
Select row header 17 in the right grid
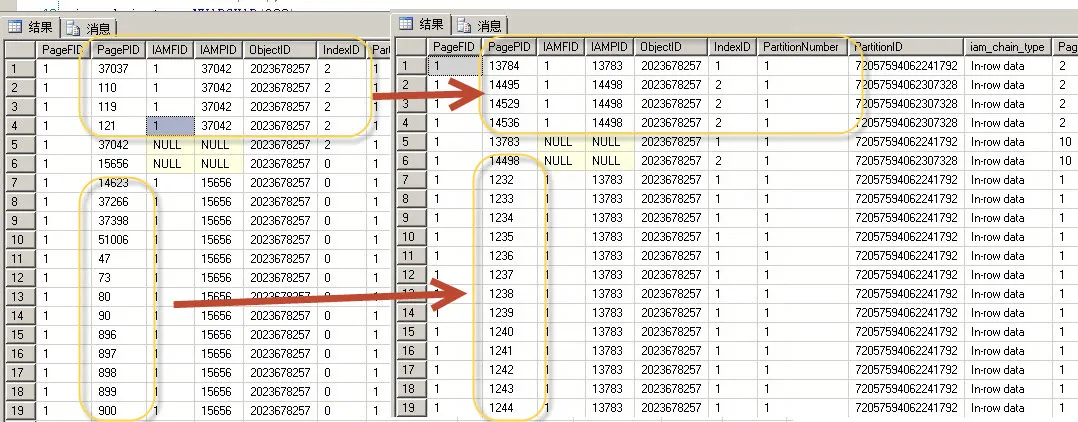411,369
